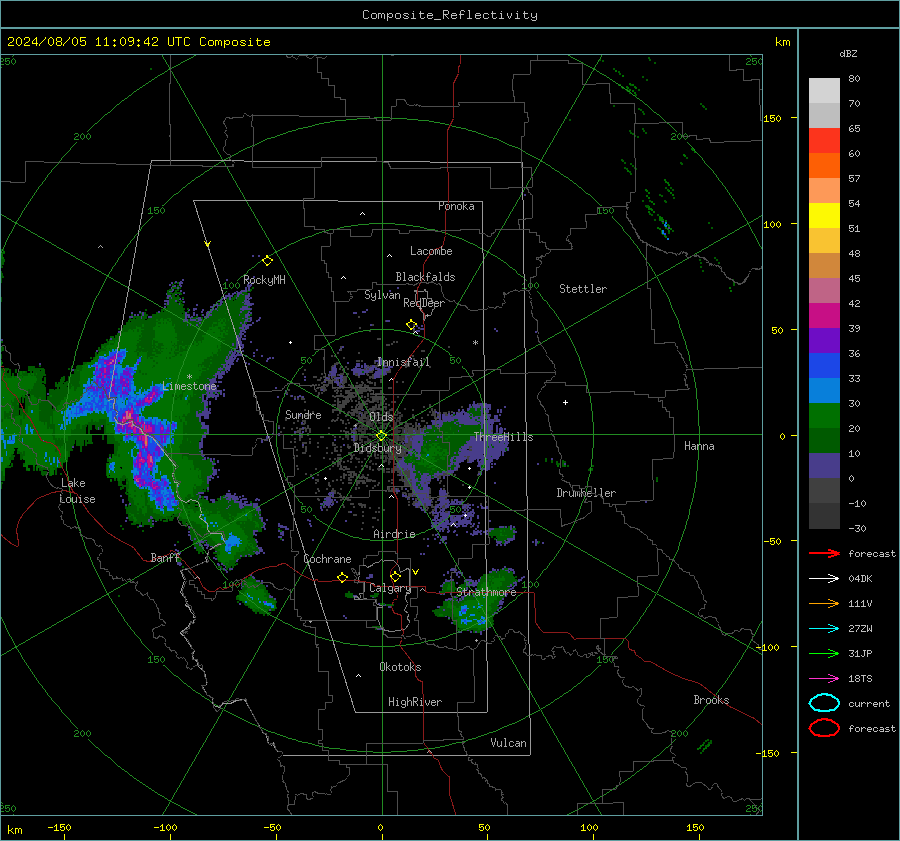Click the Lacombe label

(x=431, y=251)
